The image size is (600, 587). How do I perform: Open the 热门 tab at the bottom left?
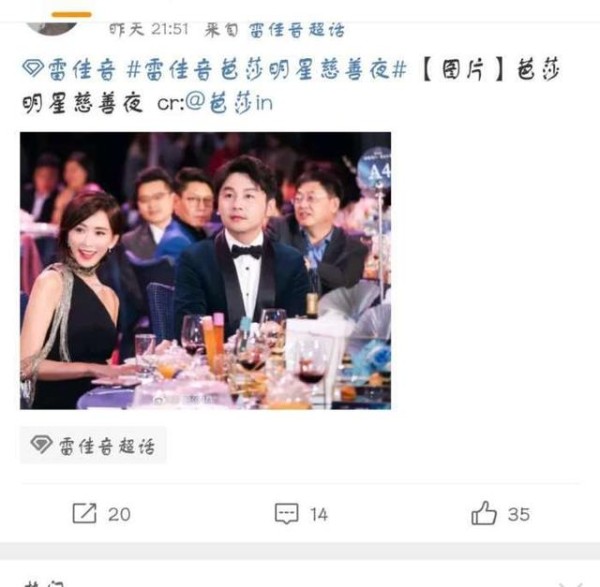42,584
